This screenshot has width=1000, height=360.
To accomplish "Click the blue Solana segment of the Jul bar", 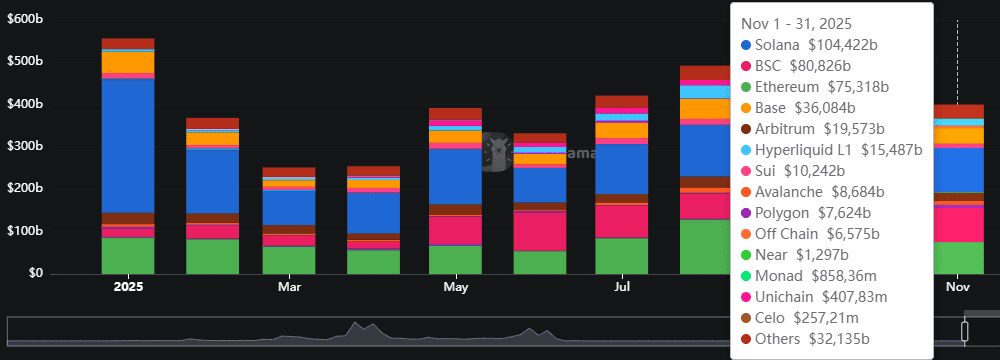I will tap(622, 169).
